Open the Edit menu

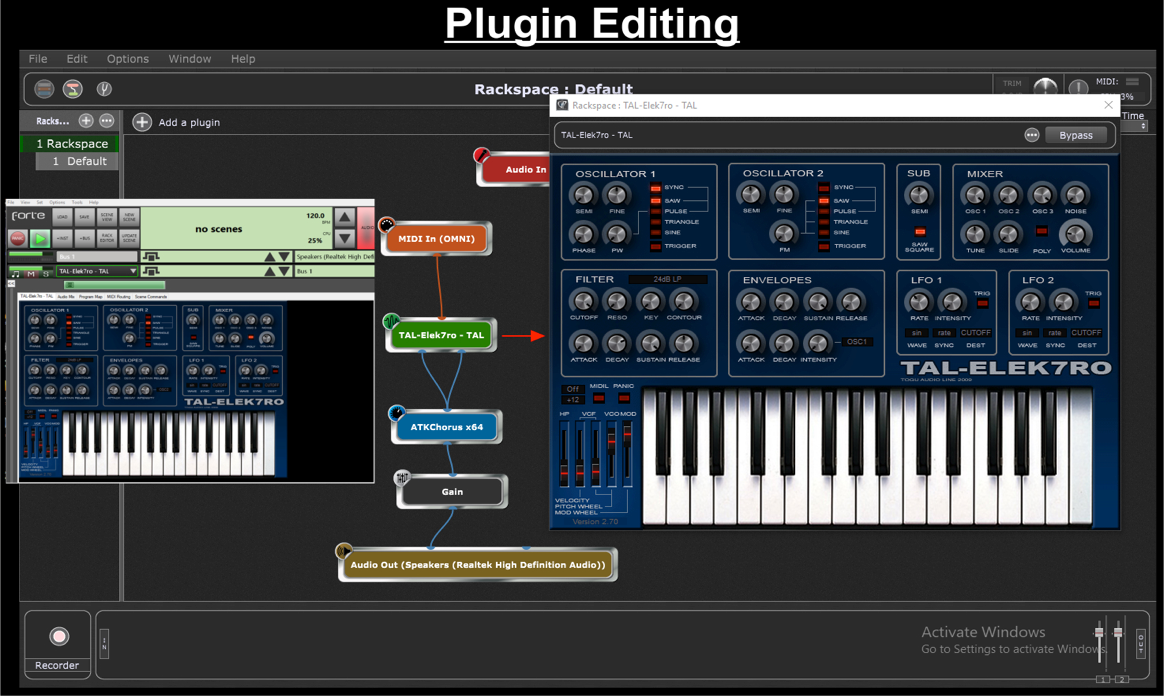76,59
